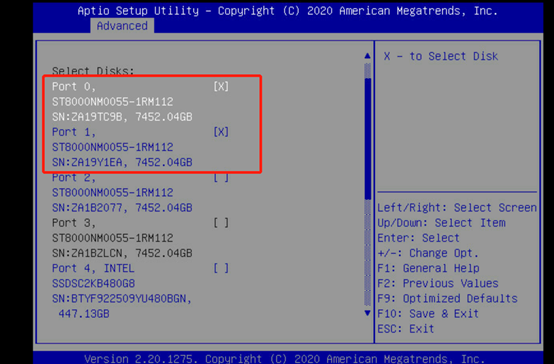Check the Port 3 disk checkbox
This screenshot has width=554, height=364.
click(x=221, y=223)
